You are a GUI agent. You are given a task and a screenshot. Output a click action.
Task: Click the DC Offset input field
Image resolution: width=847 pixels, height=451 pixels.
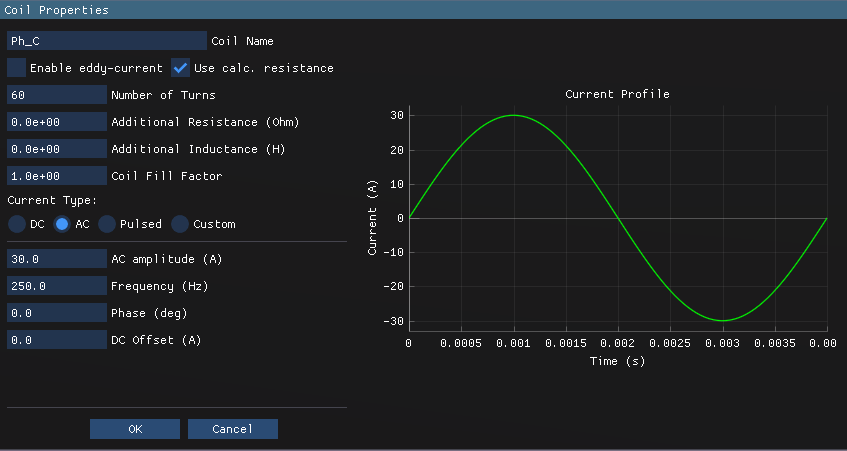click(56, 340)
